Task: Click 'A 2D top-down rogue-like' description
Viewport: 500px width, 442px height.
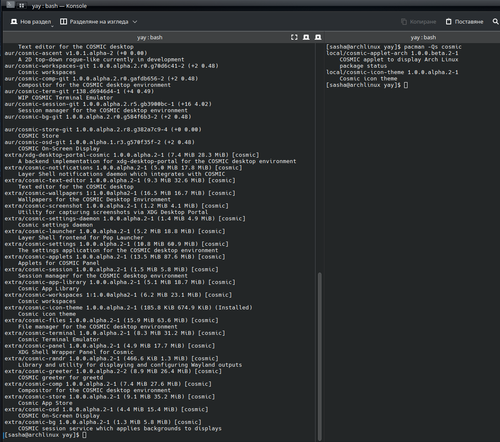Action: click(101, 59)
